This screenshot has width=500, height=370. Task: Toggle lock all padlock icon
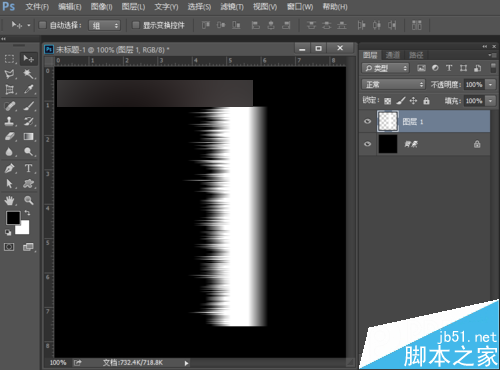[426, 101]
